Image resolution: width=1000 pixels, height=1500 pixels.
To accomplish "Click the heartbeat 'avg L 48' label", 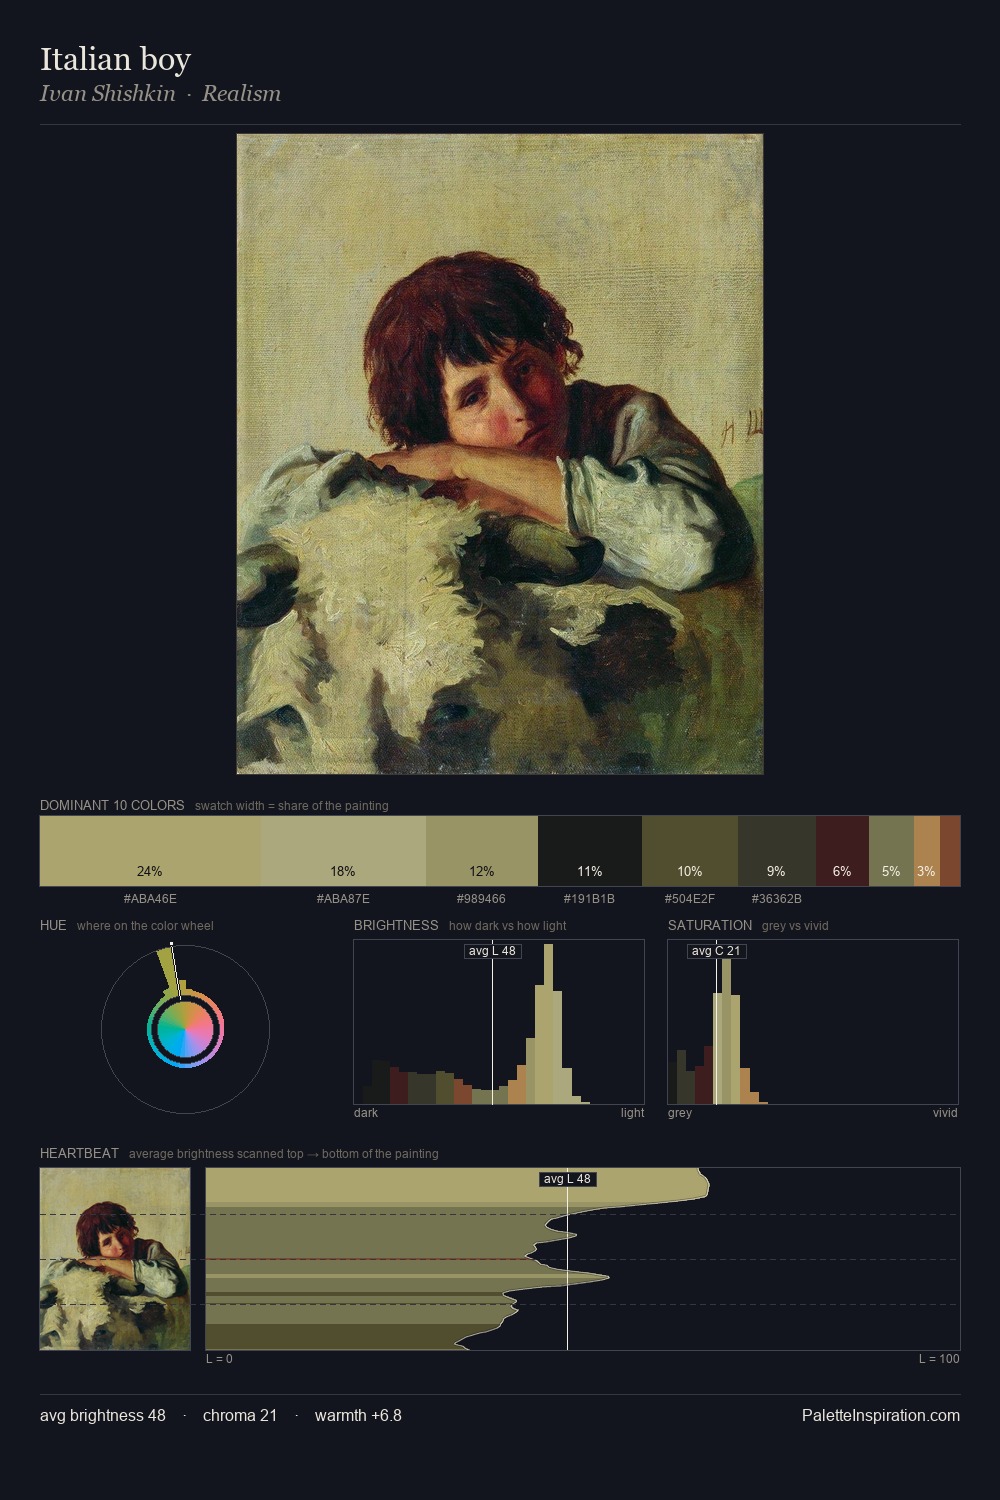I will [568, 1179].
